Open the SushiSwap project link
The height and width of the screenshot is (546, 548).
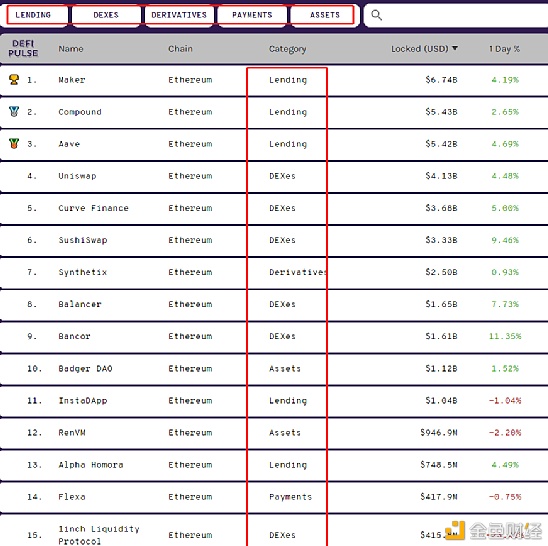pos(82,240)
